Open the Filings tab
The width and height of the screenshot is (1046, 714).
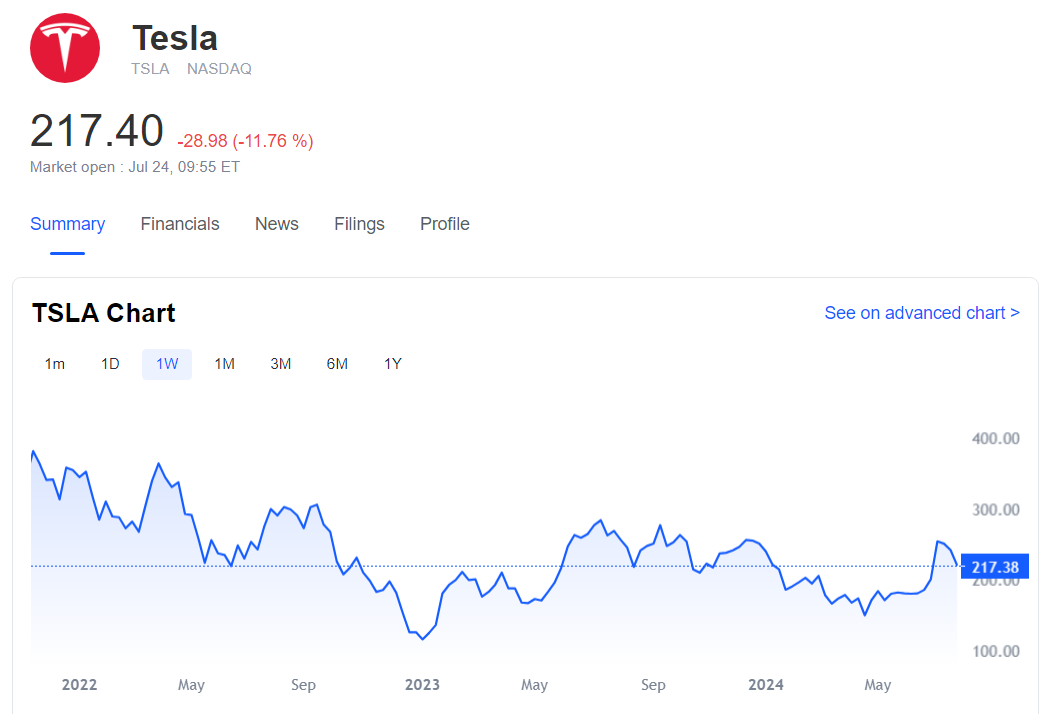click(359, 224)
